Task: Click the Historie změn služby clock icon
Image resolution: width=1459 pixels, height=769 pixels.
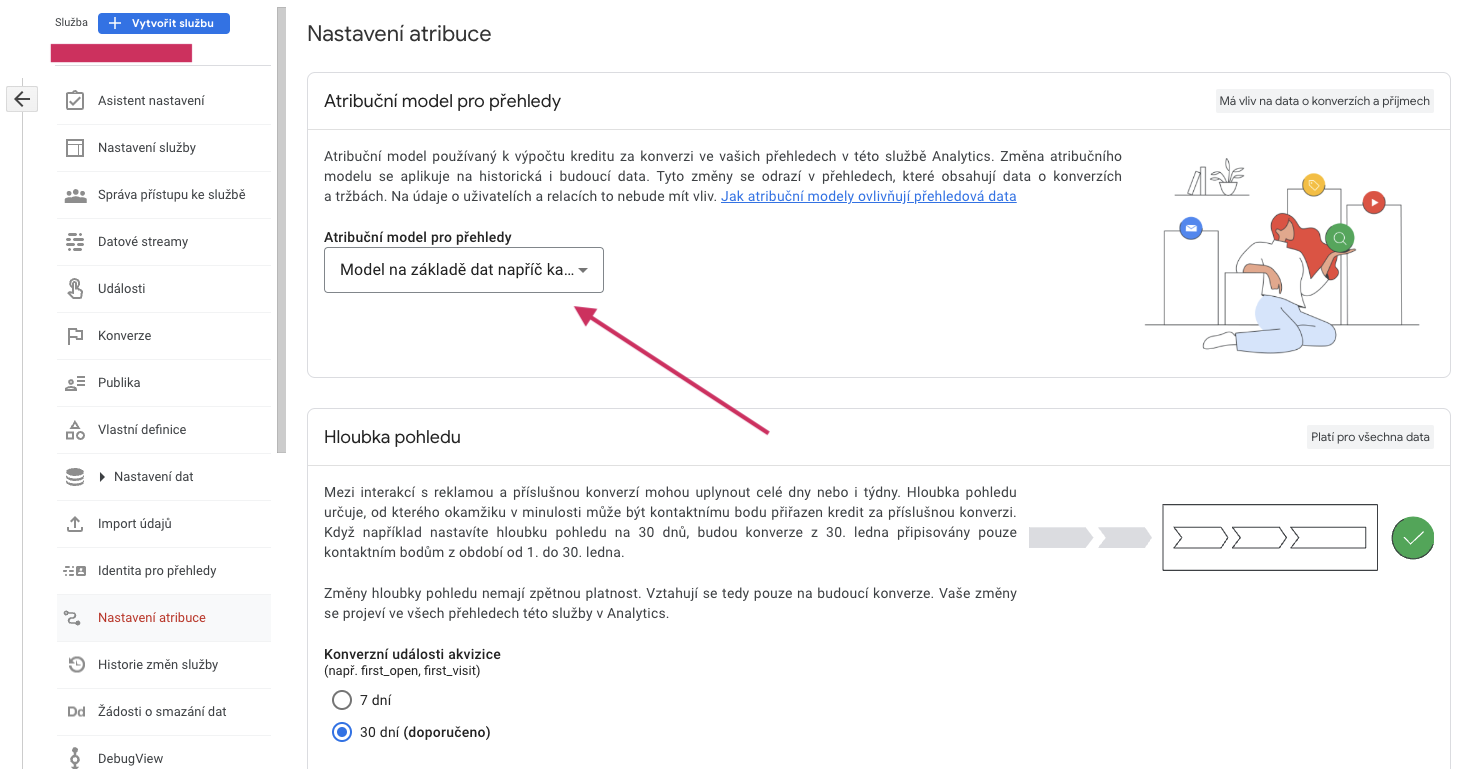Action: point(75,665)
